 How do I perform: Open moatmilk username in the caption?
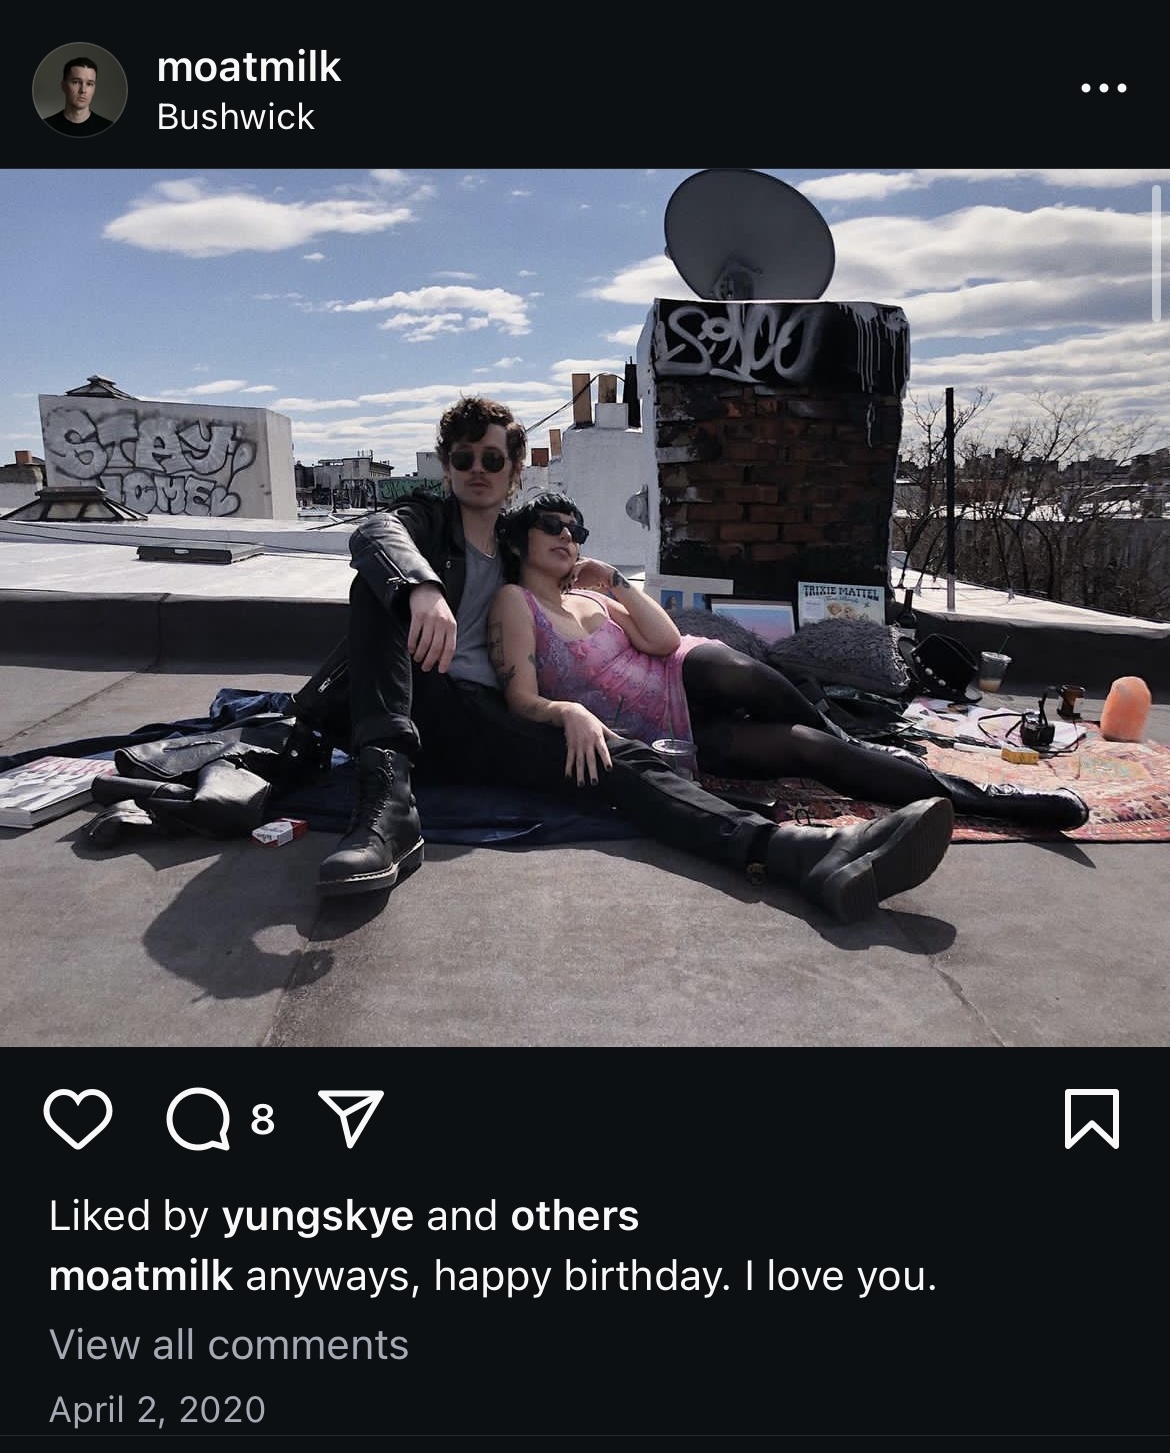[x=140, y=1277]
